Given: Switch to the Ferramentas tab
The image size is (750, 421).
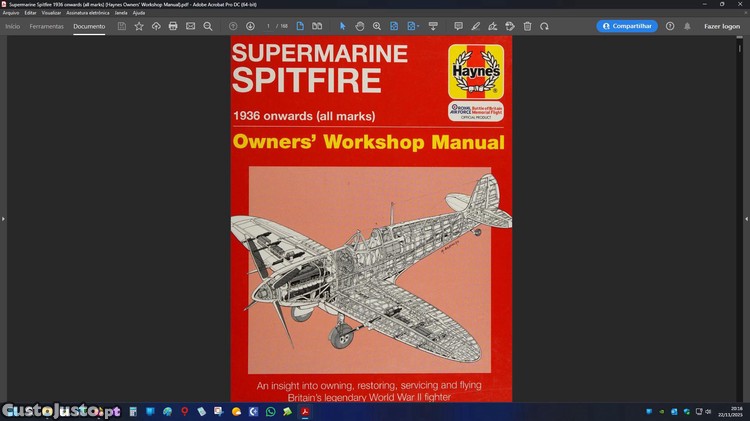Looking at the screenshot, I should click(x=46, y=26).
